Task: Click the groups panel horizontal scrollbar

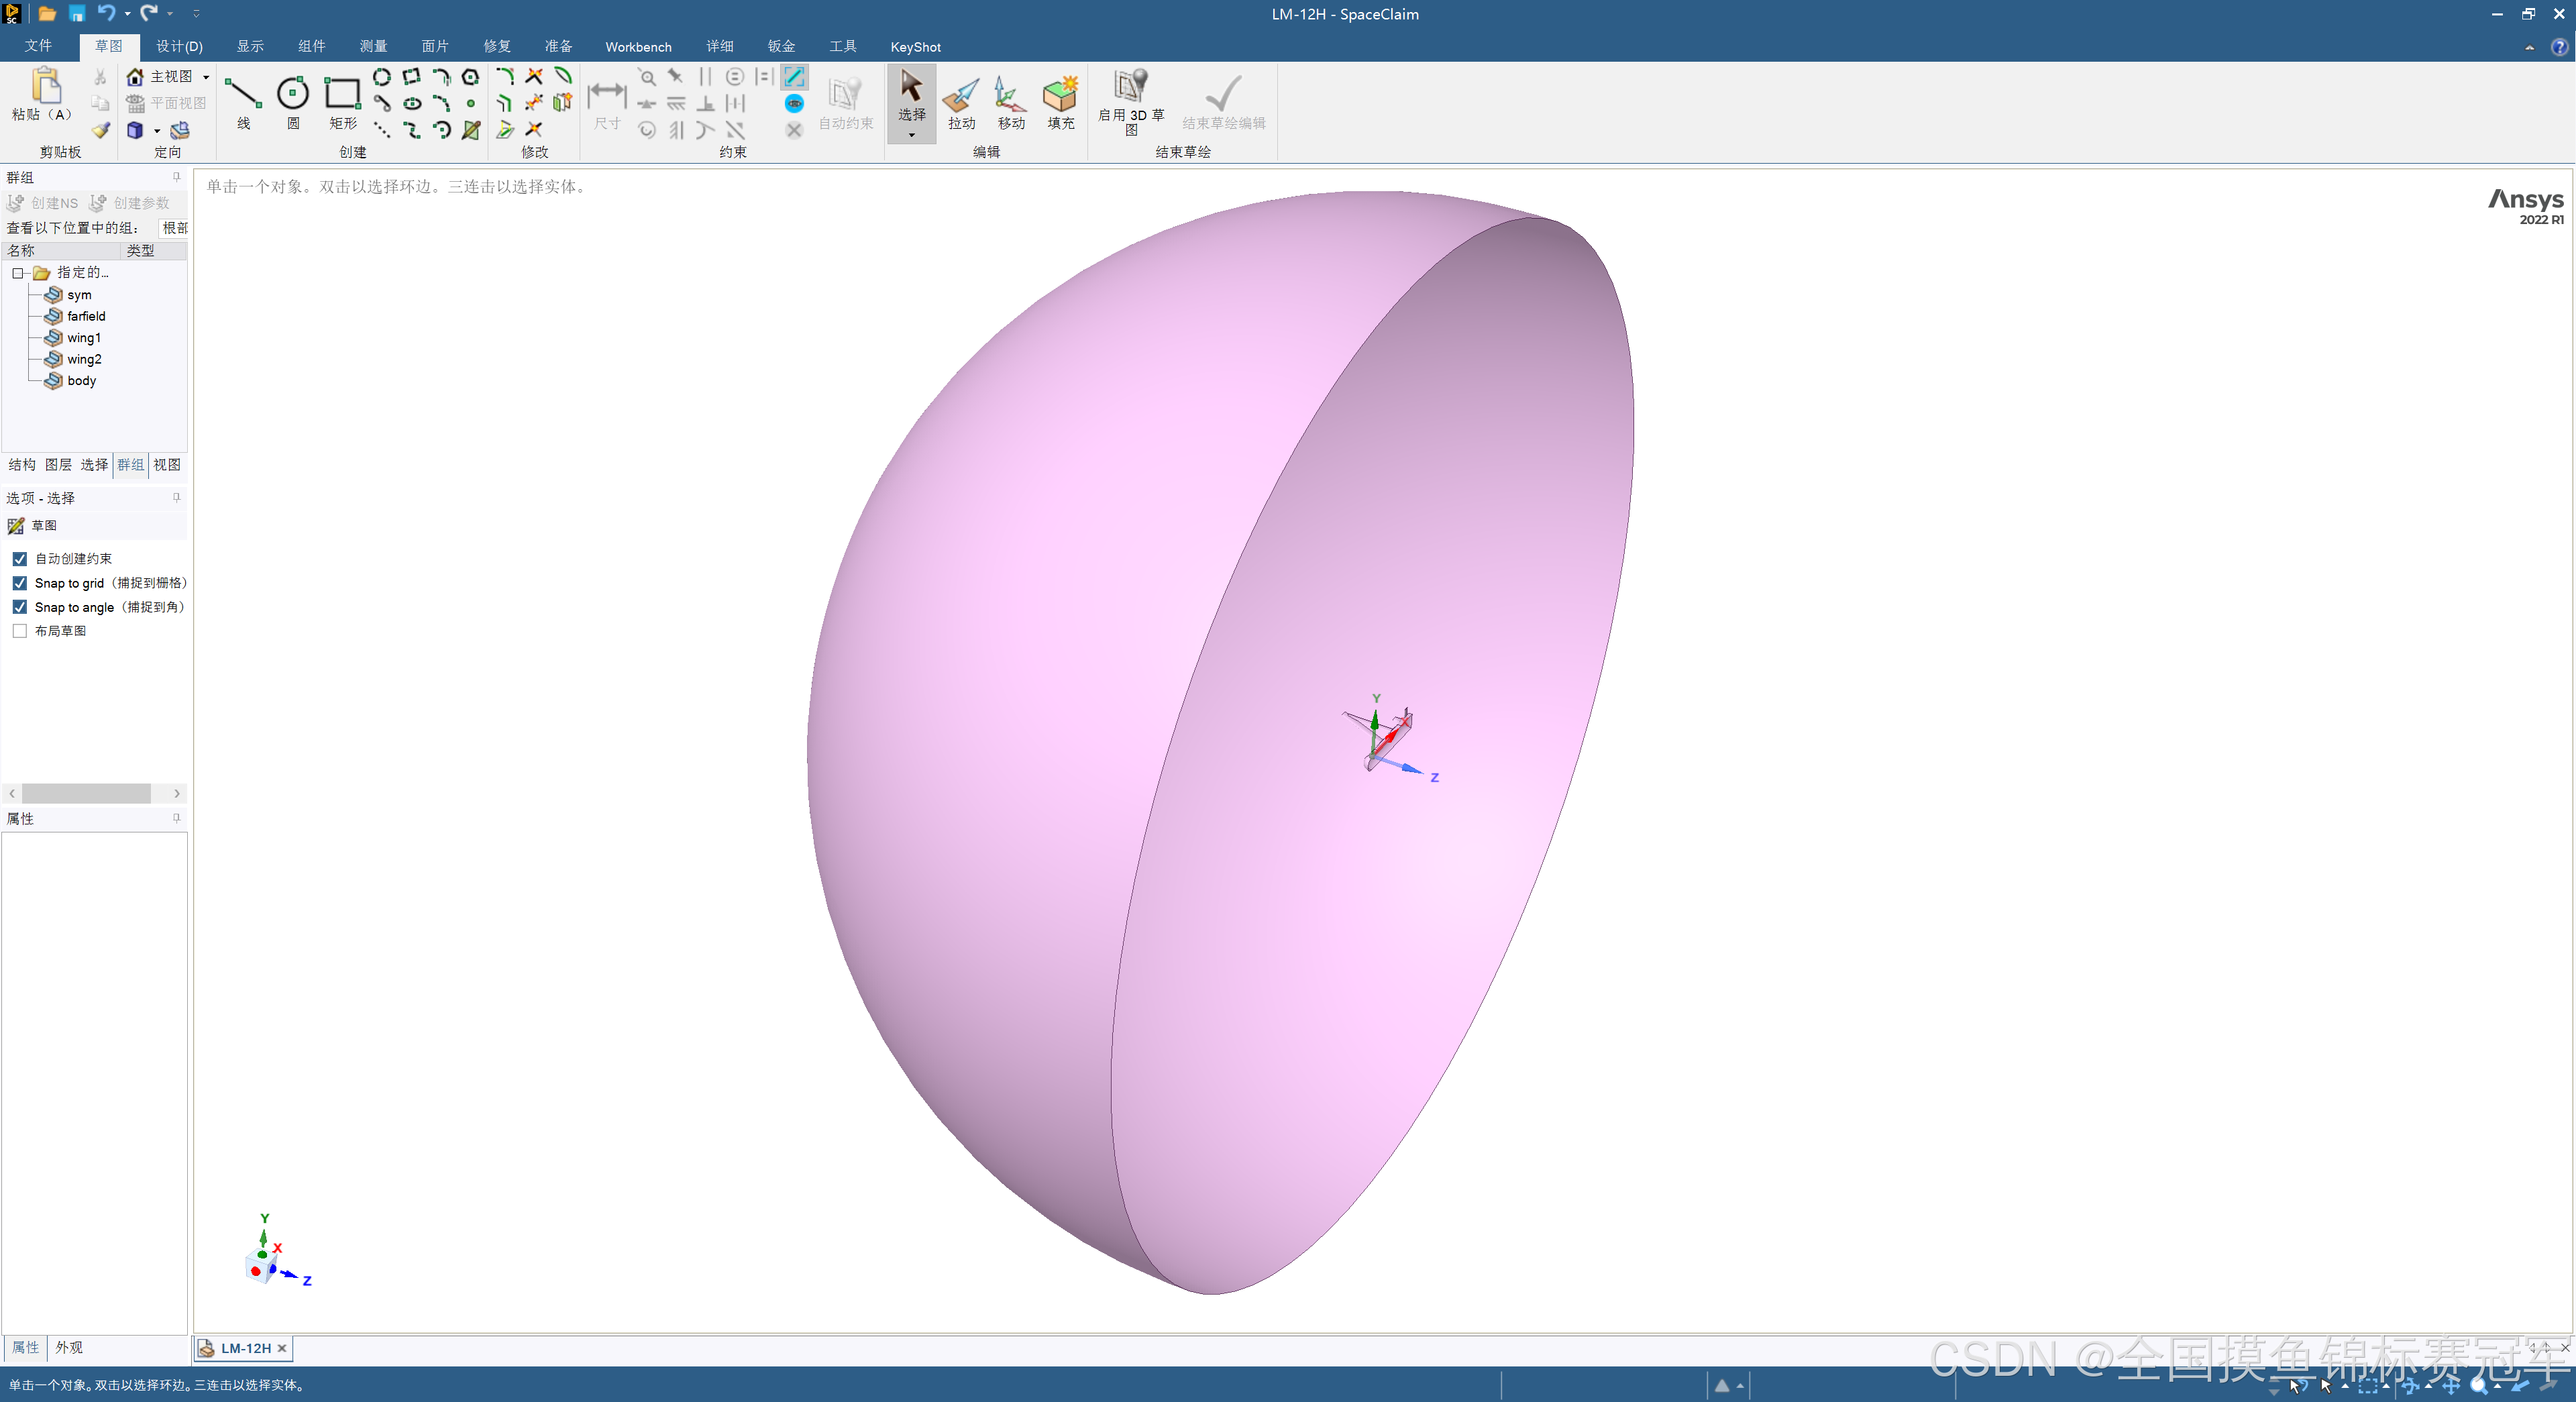Action: [x=86, y=793]
